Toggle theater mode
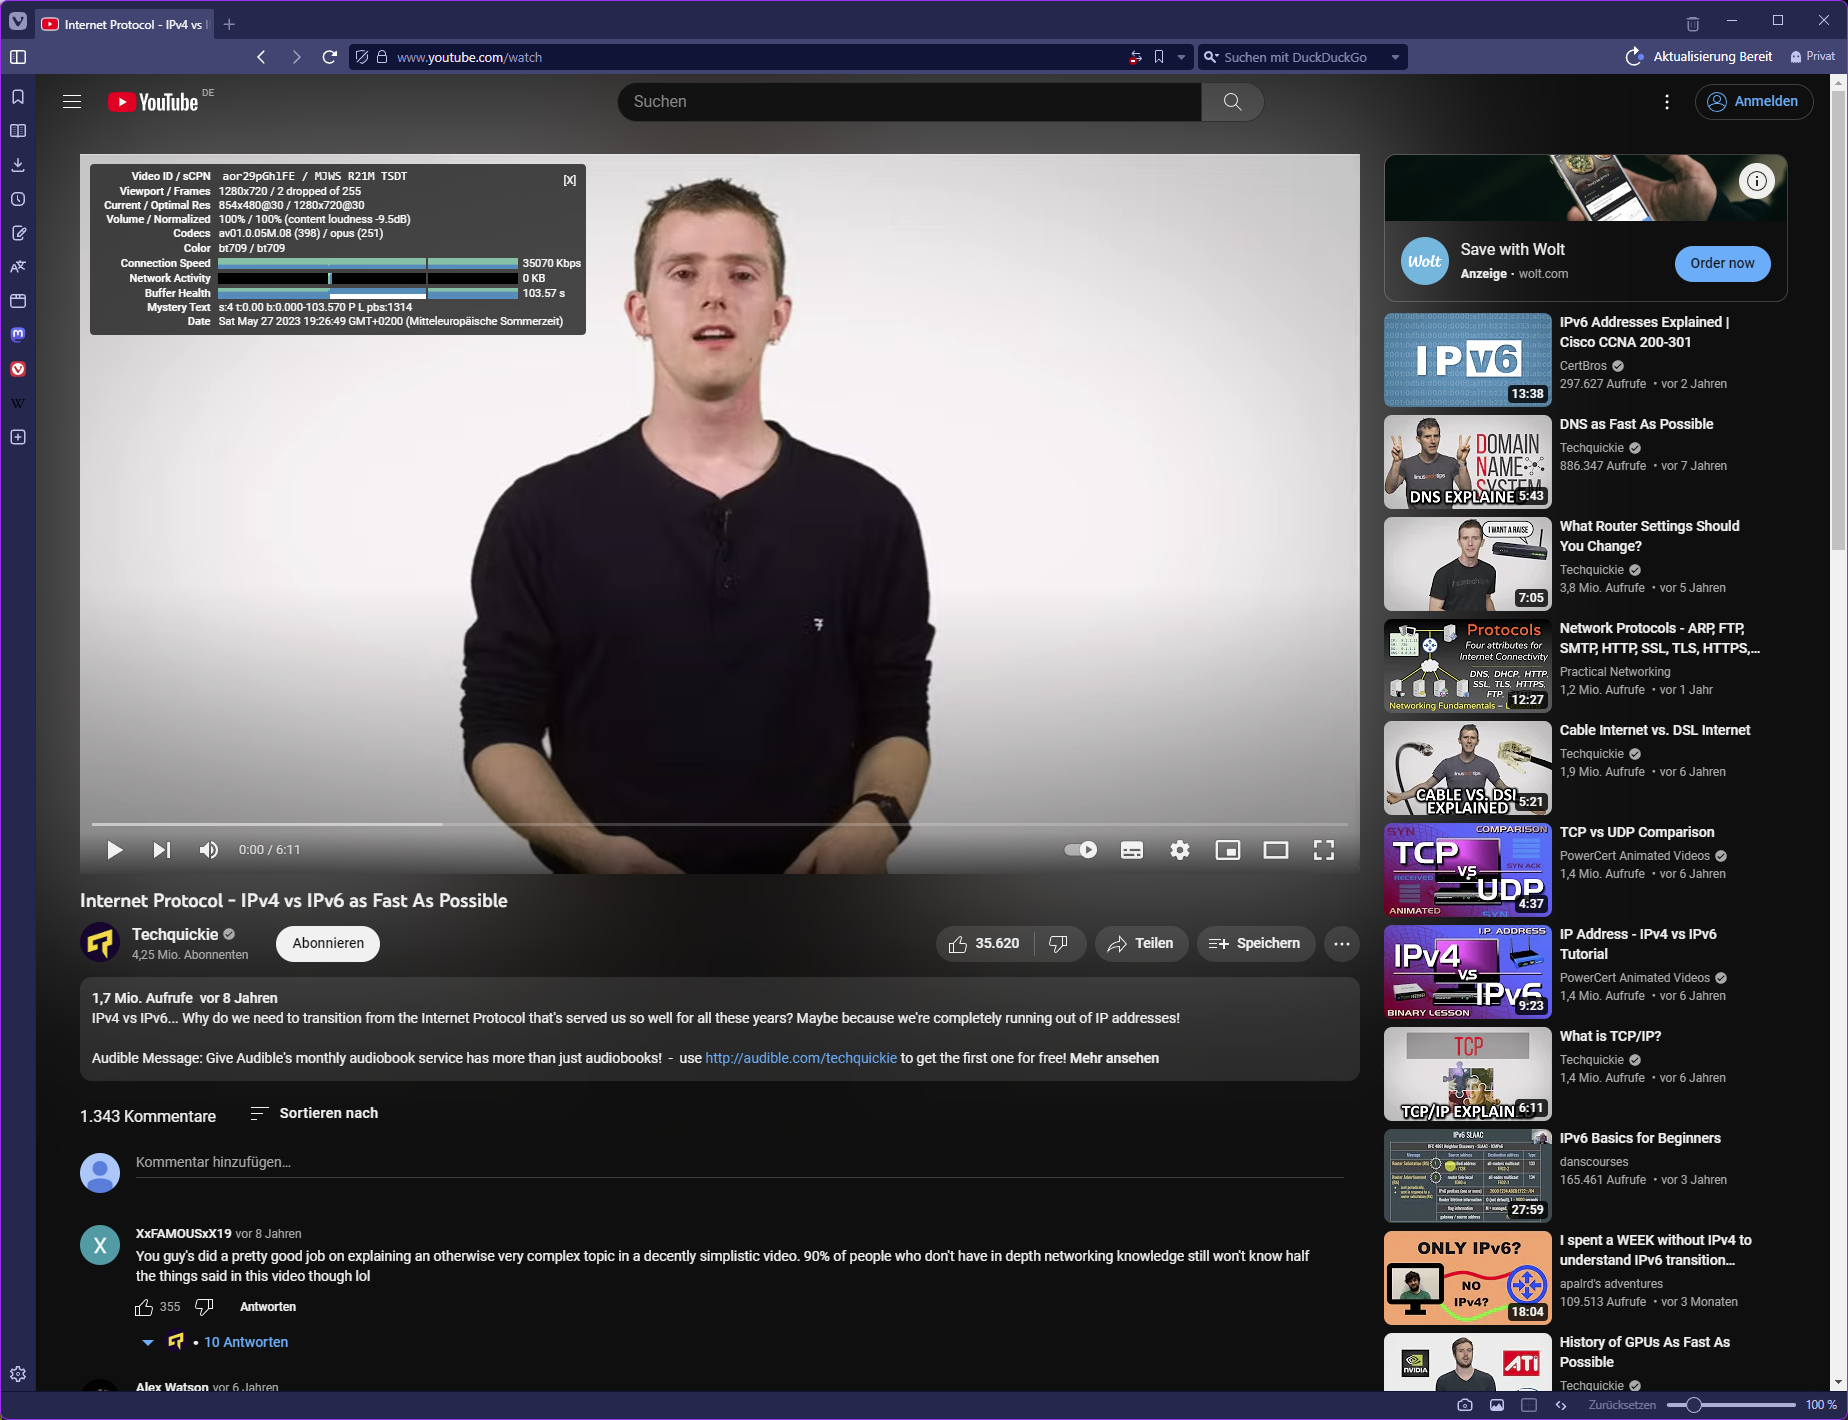Viewport: 1848px width, 1420px height. point(1276,850)
